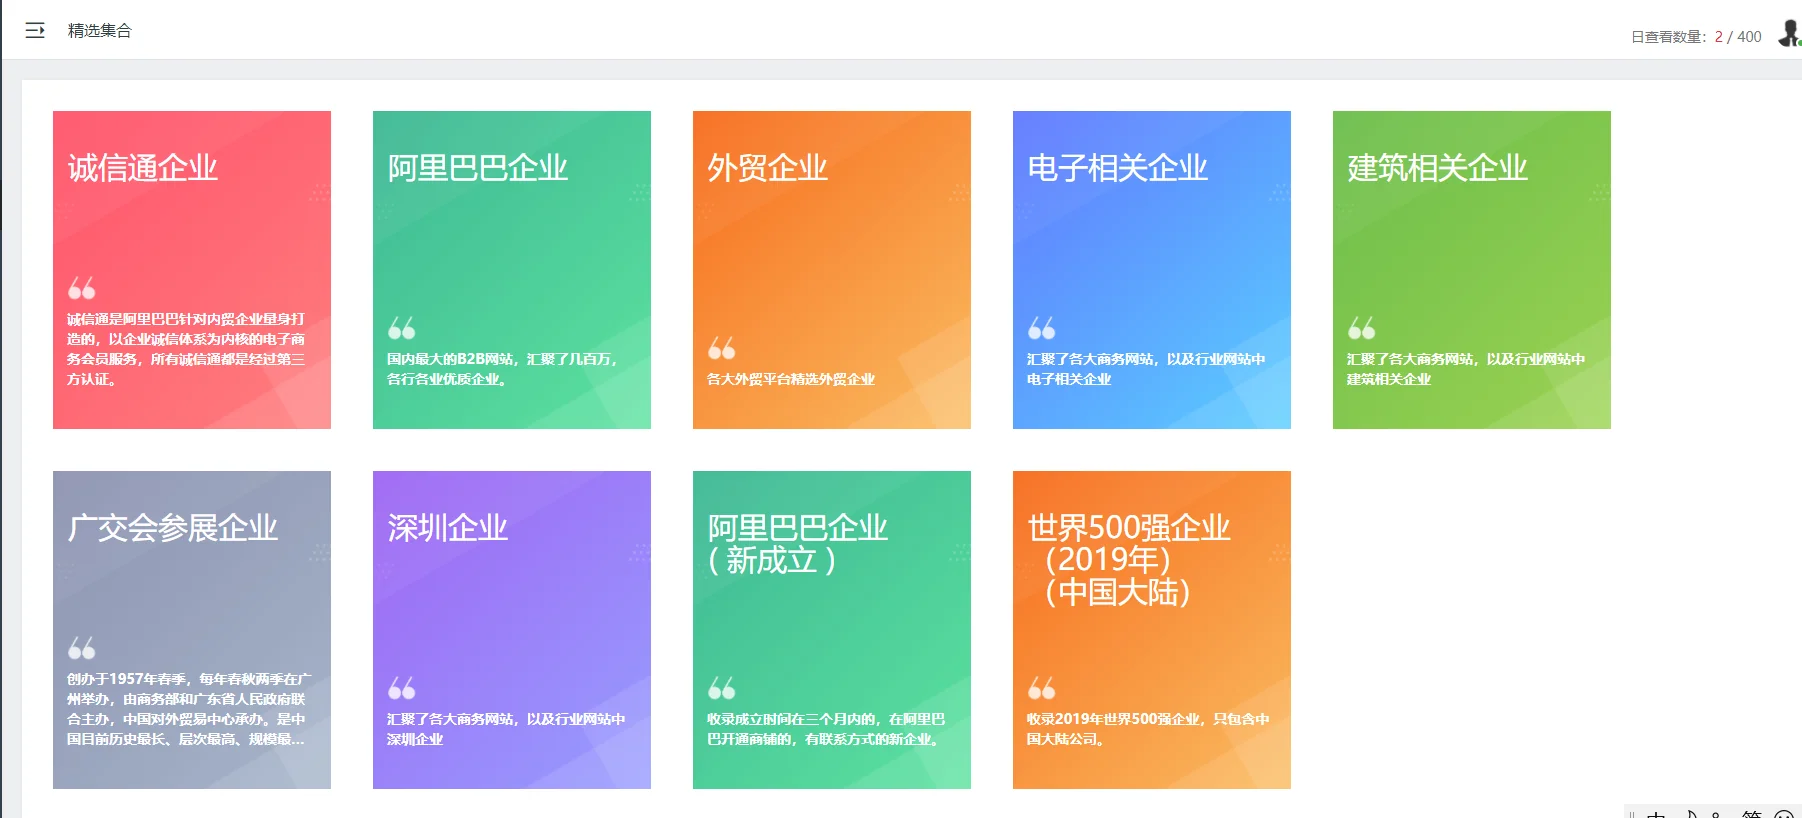Open the 外贸企业 collection card
1802x818 pixels.
point(832,270)
